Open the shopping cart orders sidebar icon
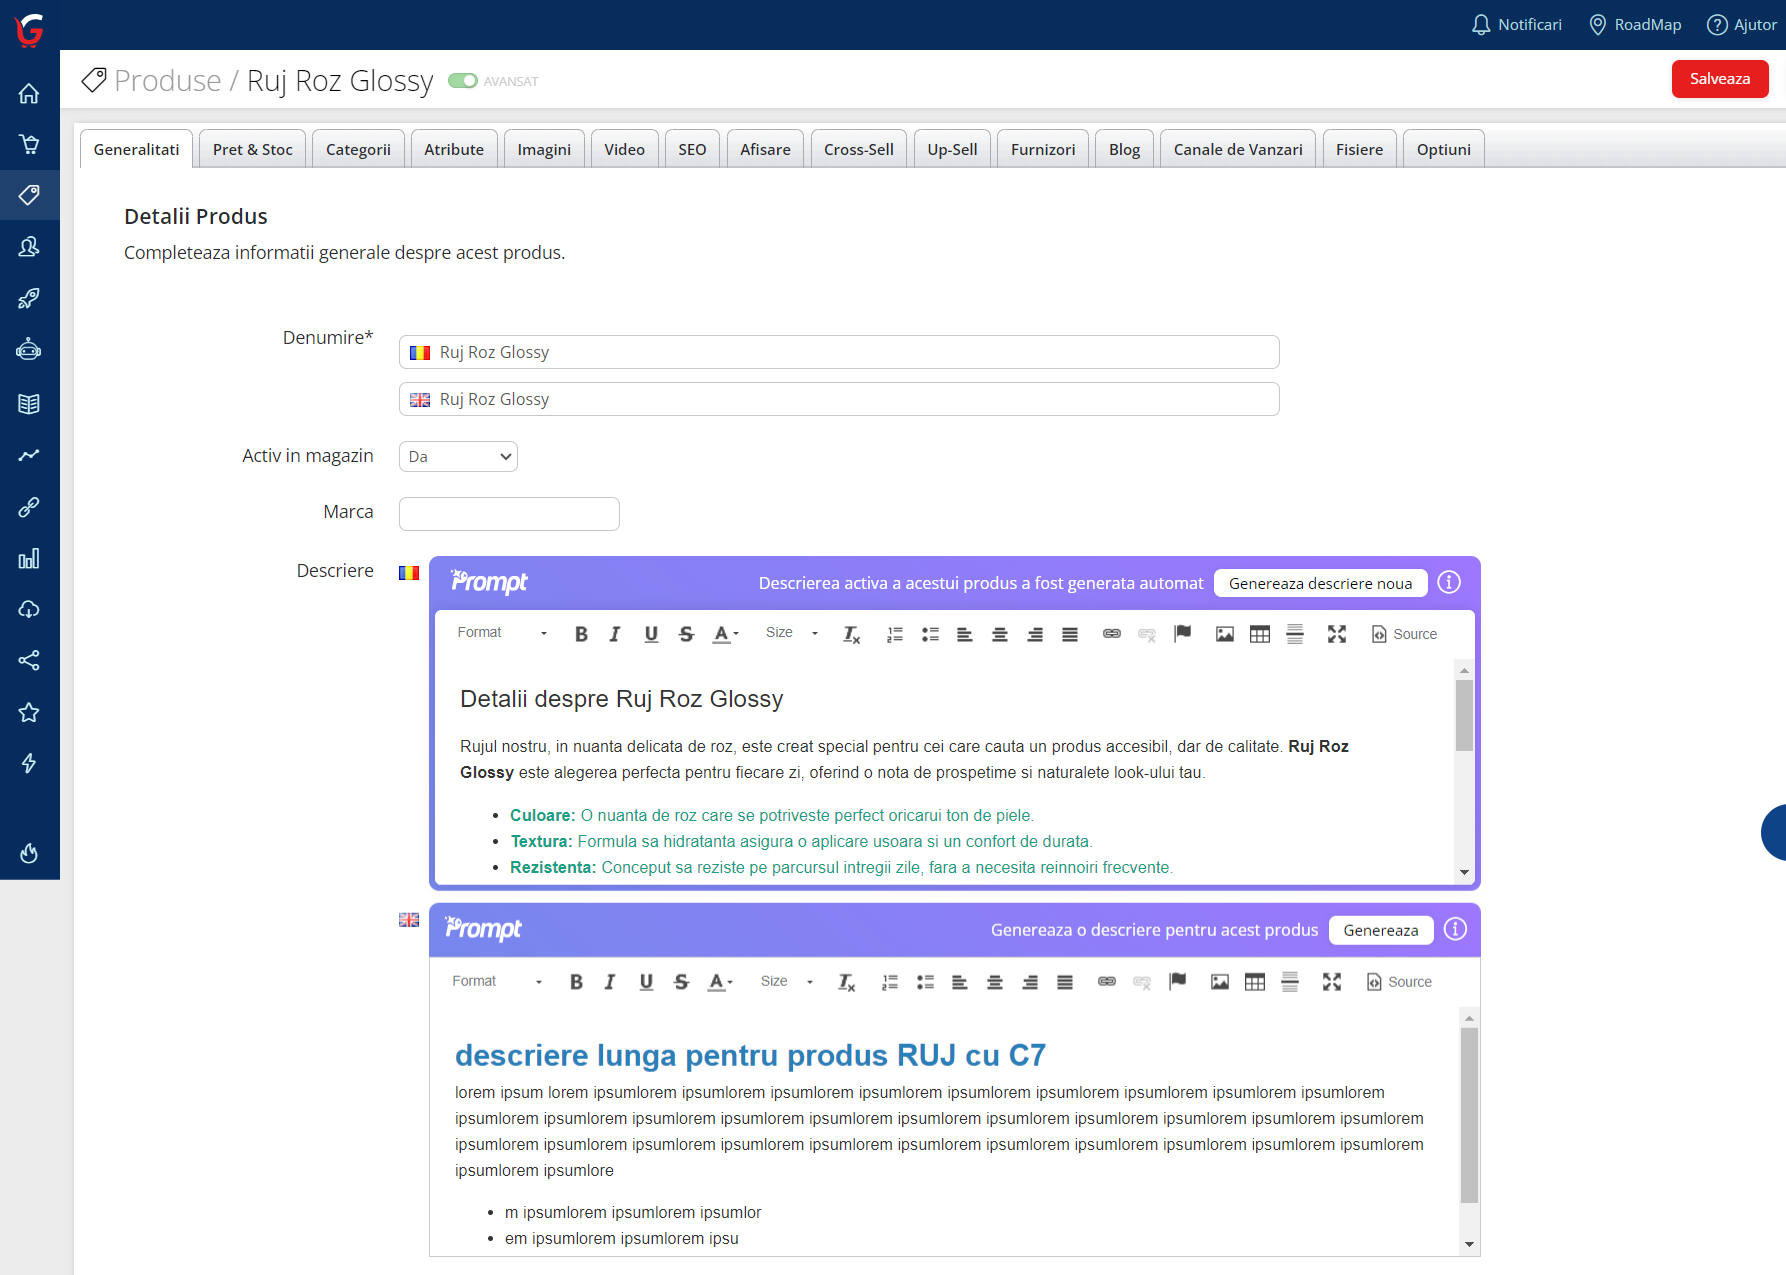Image resolution: width=1786 pixels, height=1275 pixels. [29, 144]
